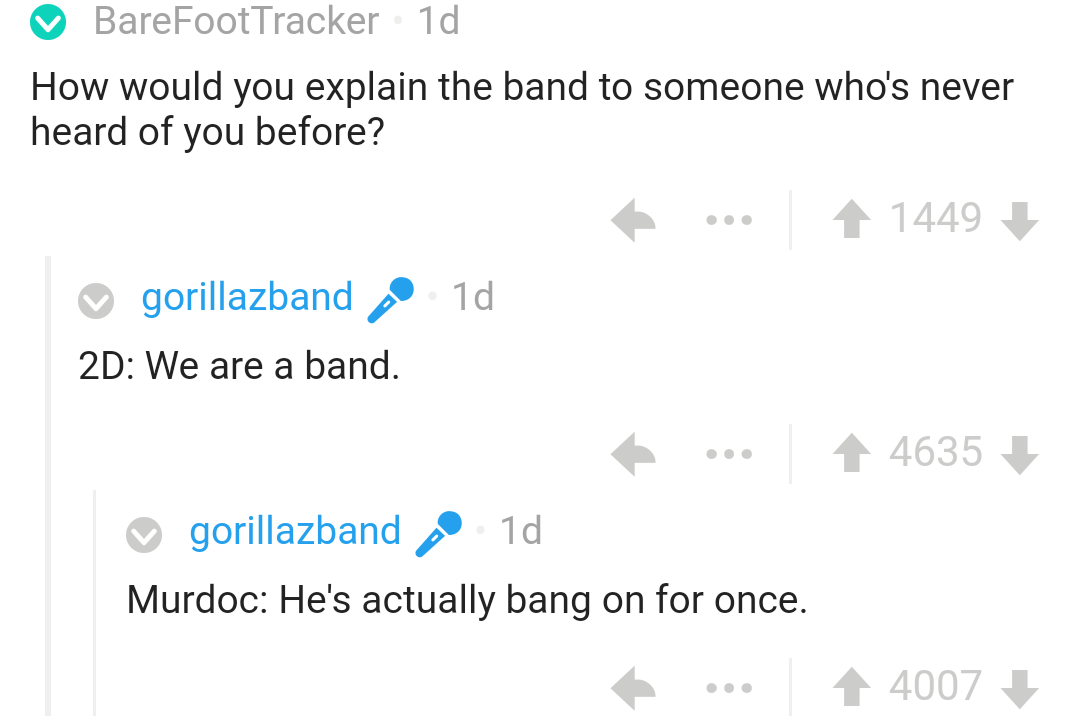Collapse the Murdoc reply comment
The width and height of the screenshot is (1080, 716).
144,533
